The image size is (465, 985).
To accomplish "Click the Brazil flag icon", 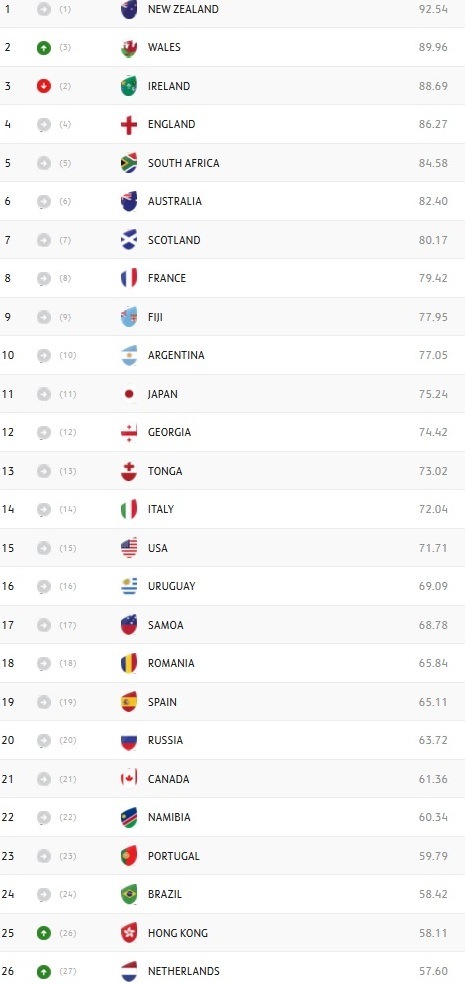I will coord(129,895).
